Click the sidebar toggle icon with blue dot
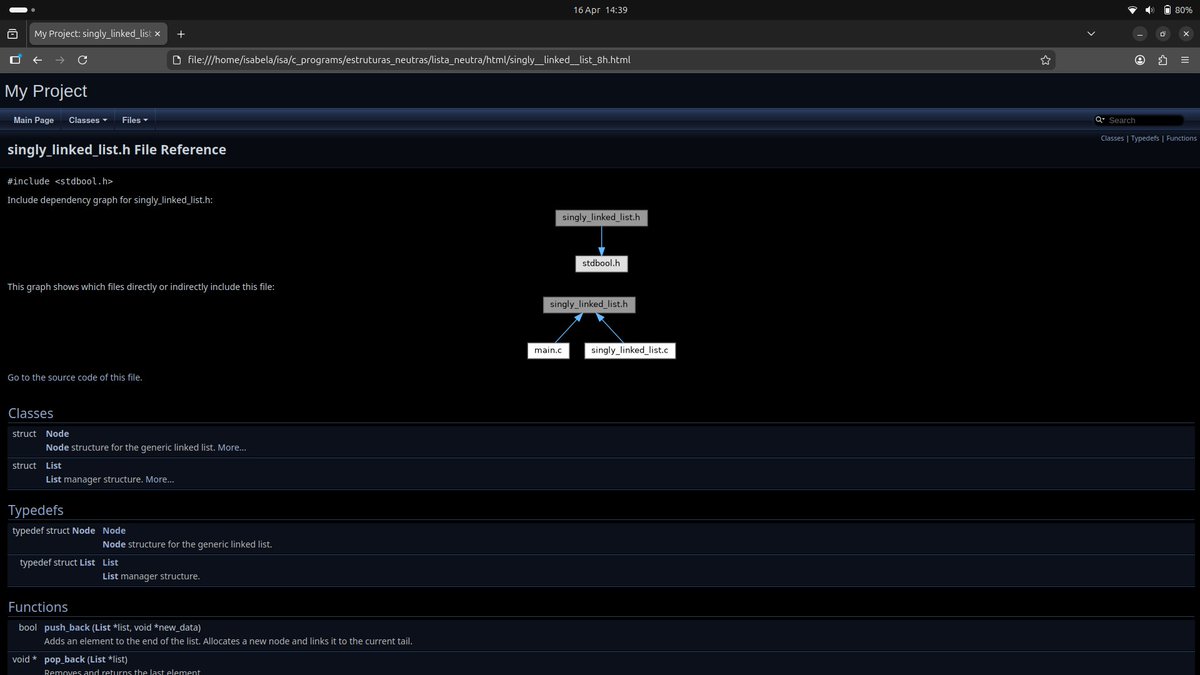This screenshot has width=1200, height=675. (15, 60)
